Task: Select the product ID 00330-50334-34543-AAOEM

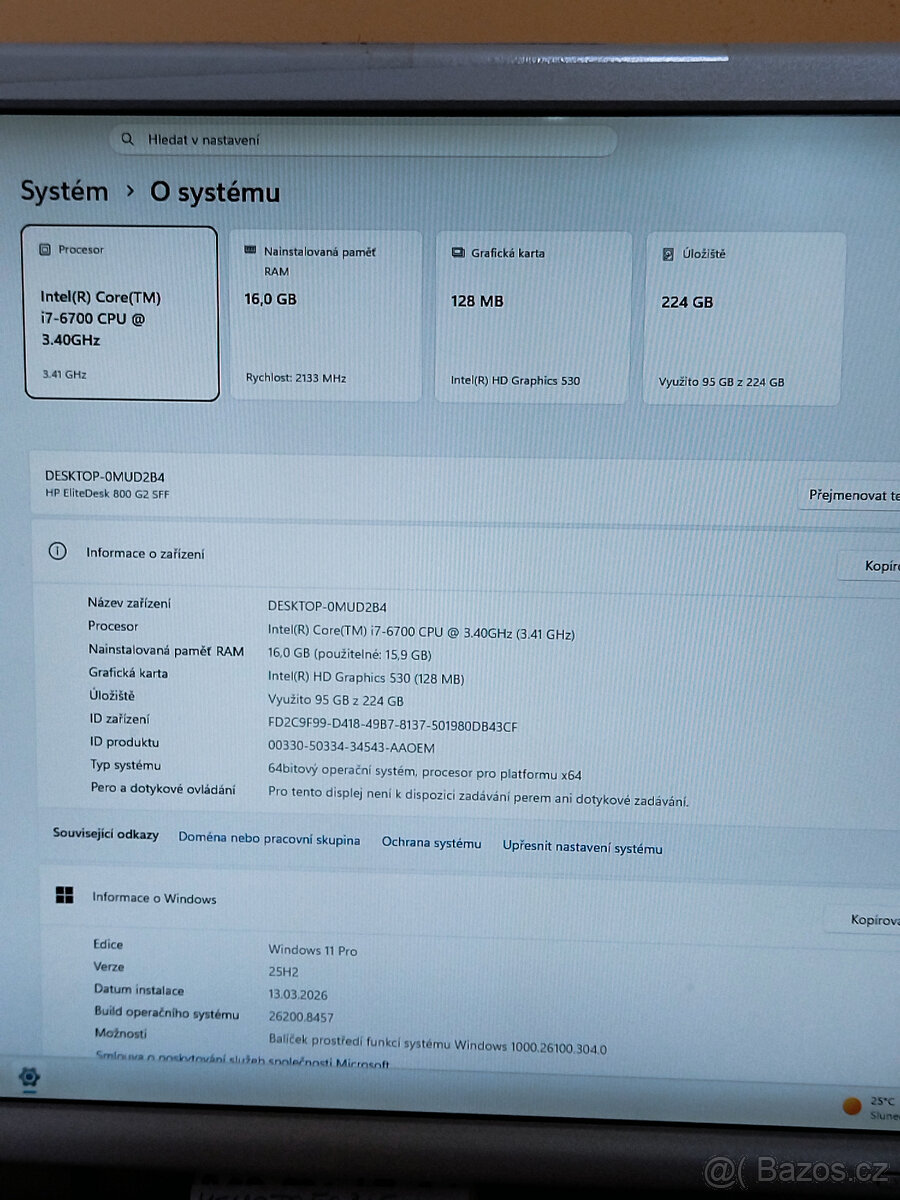Action: coord(351,747)
